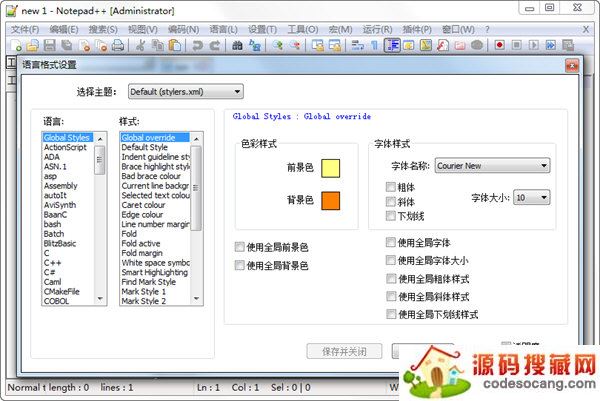Paste from clipboard using toolbar icon
The width and height of the screenshot is (600, 401).
(174, 46)
